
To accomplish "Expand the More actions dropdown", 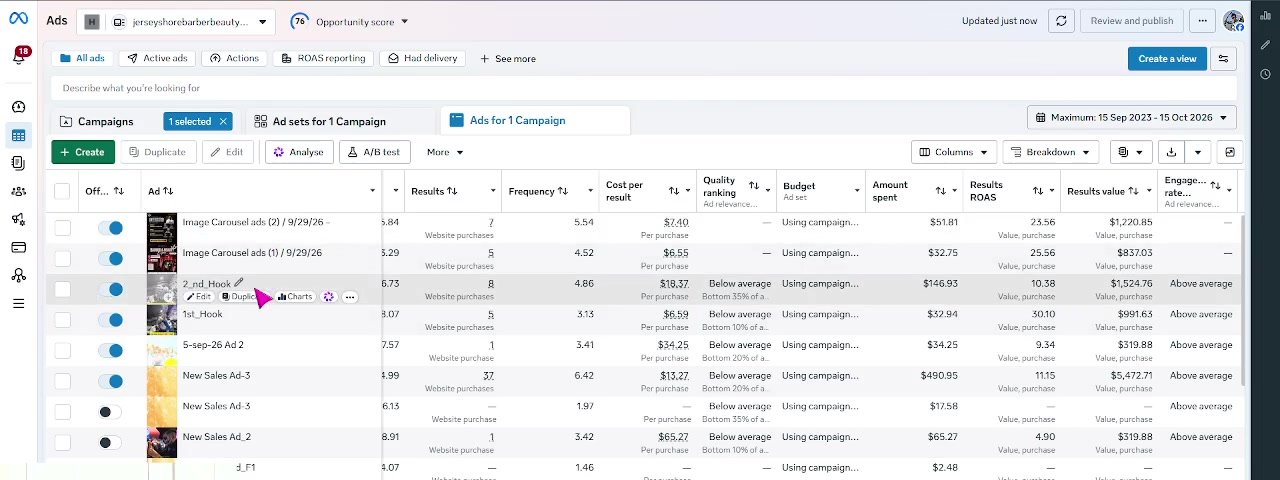I will pos(445,152).
